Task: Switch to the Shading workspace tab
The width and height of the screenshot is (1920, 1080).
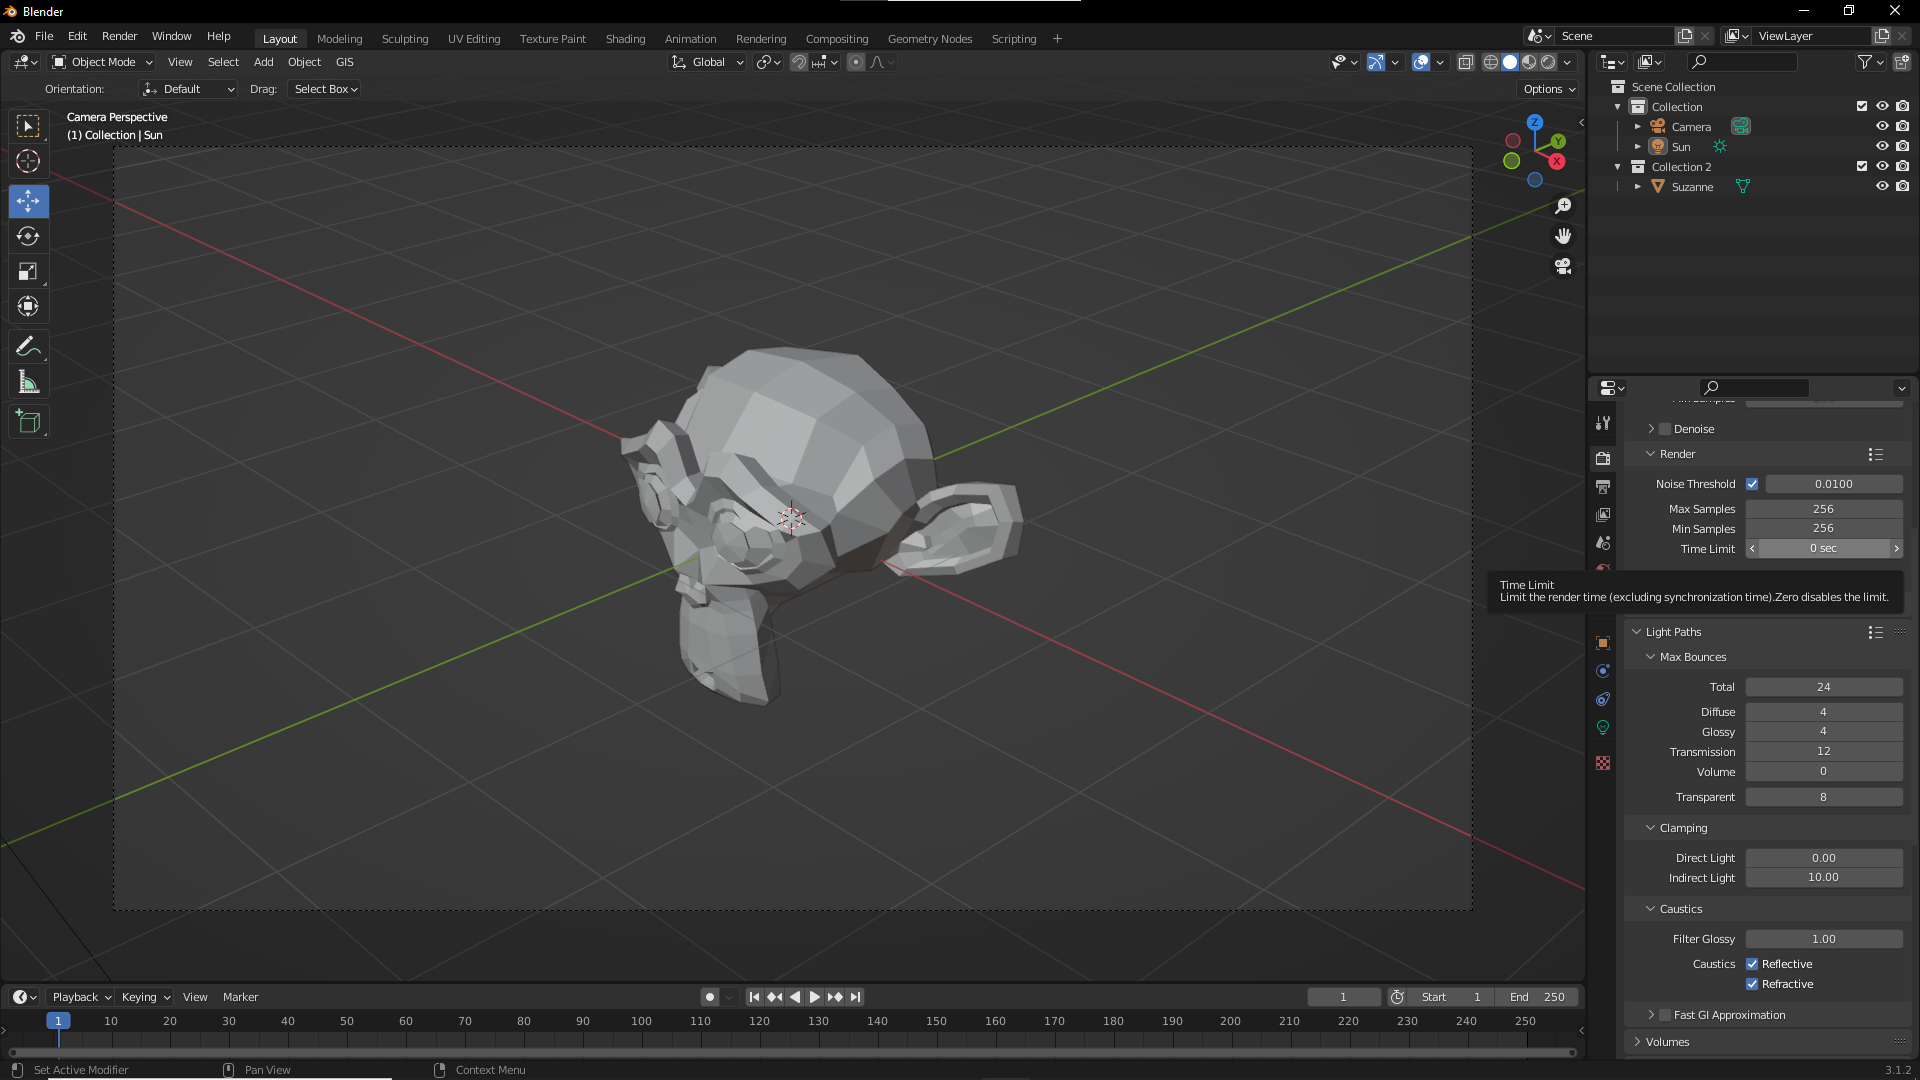Action: pos(625,39)
